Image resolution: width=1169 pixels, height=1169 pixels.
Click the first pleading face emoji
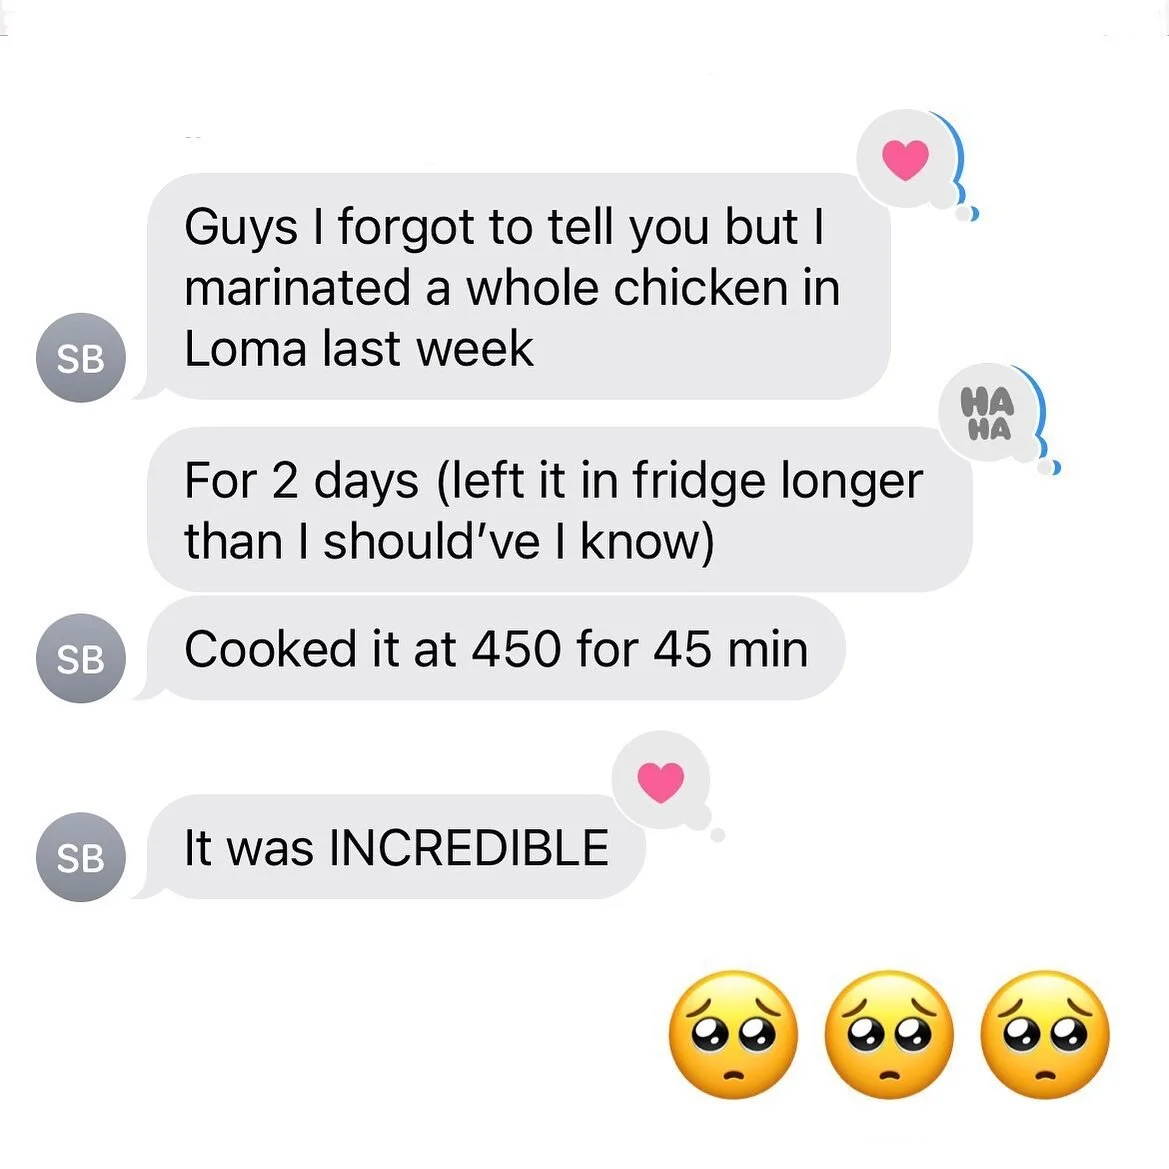[734, 1035]
